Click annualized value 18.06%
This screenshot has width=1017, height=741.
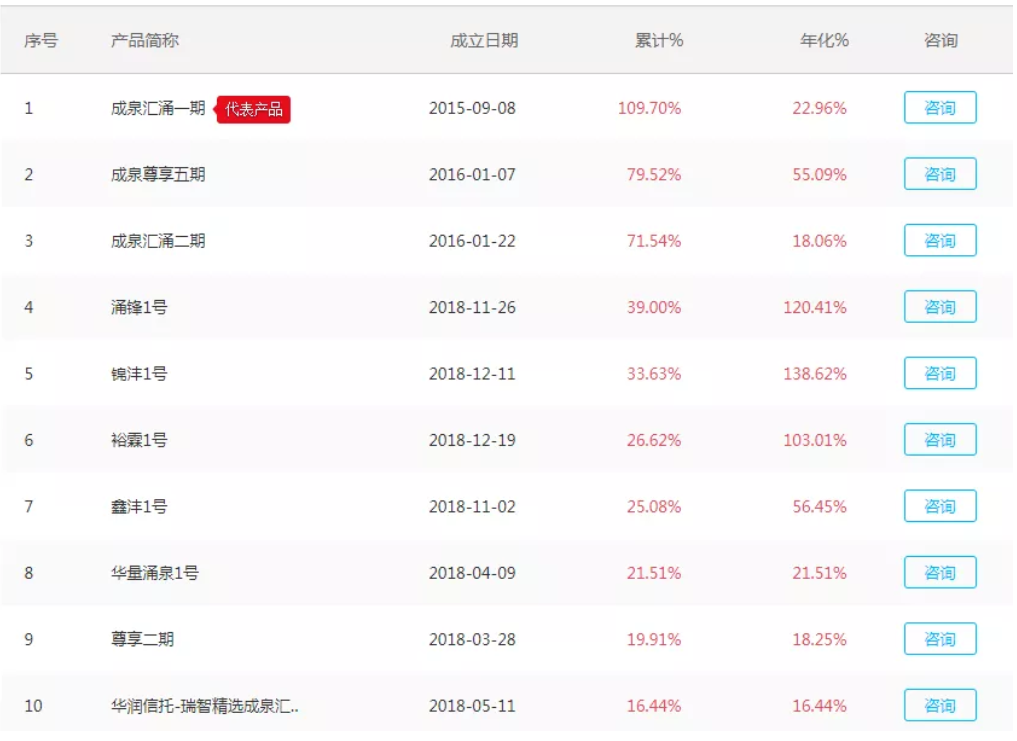pyautogui.click(x=819, y=241)
